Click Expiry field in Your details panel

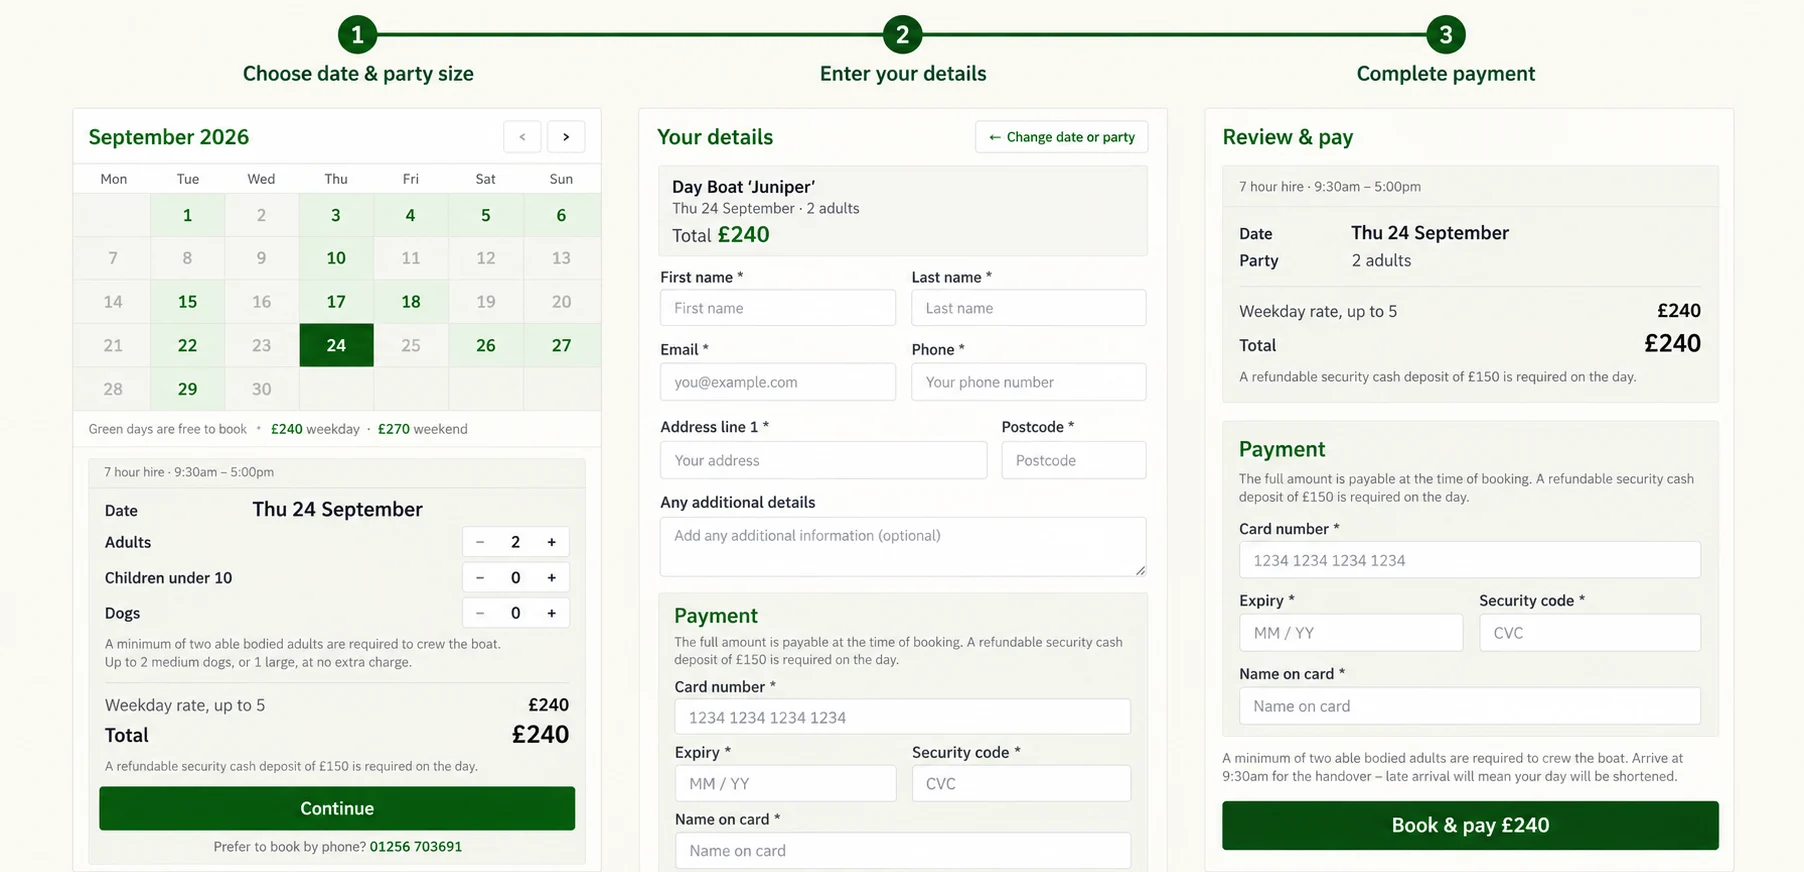point(786,783)
